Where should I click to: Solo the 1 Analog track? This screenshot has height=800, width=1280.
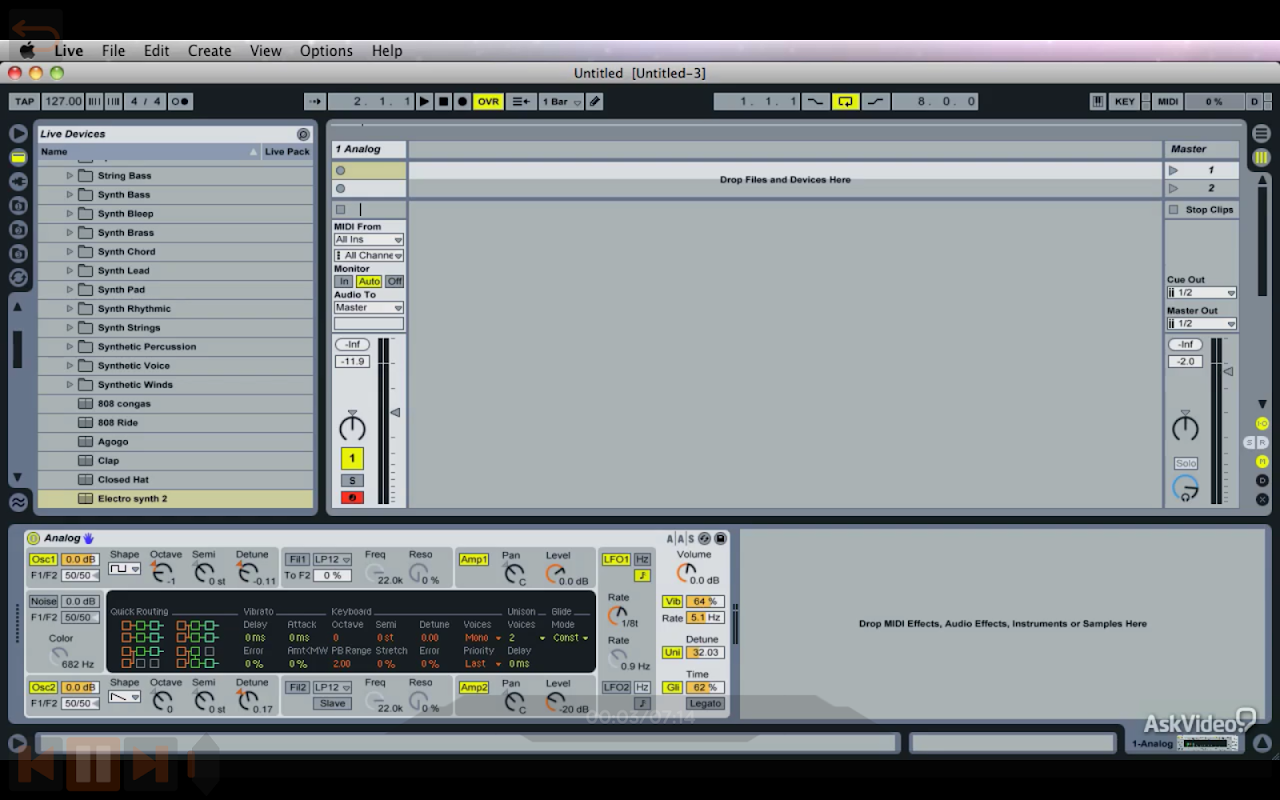352,481
